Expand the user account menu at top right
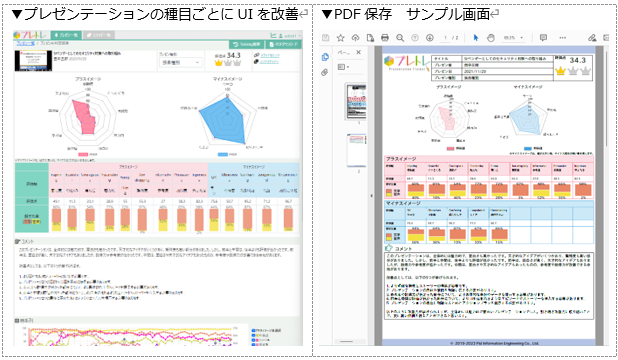 click(290, 35)
